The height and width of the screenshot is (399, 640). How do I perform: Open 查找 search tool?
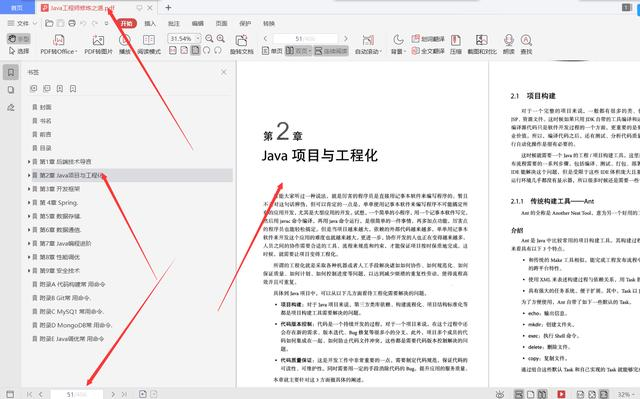[x=526, y=44]
